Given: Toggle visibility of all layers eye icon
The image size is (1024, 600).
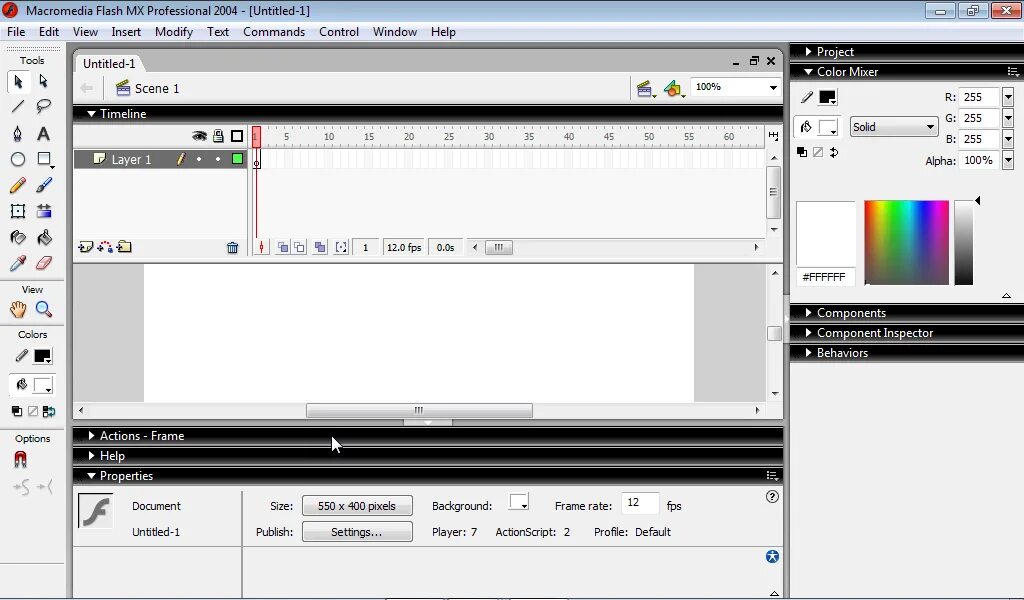Looking at the screenshot, I should [199, 136].
